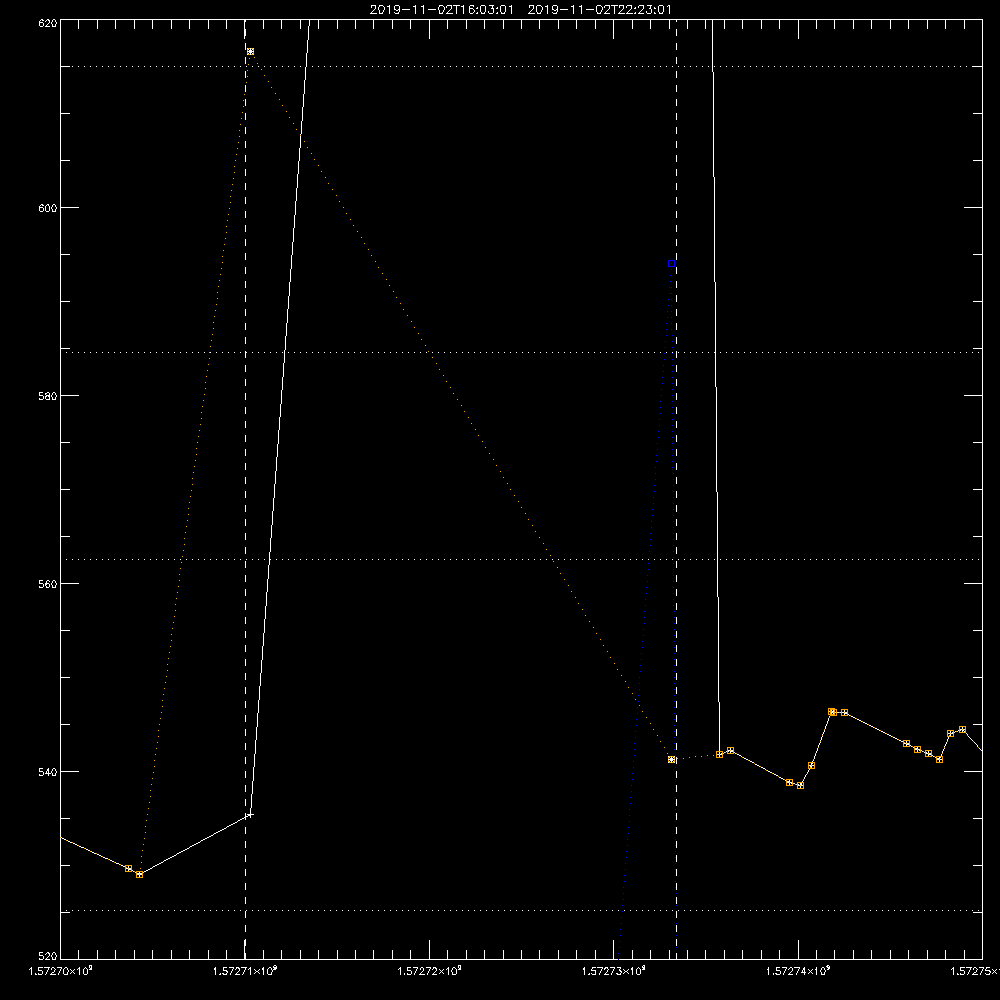Click the end timestamp 2019-11-02T22:23:01
This screenshot has width=1000, height=1000.
pyautogui.click(x=599, y=10)
